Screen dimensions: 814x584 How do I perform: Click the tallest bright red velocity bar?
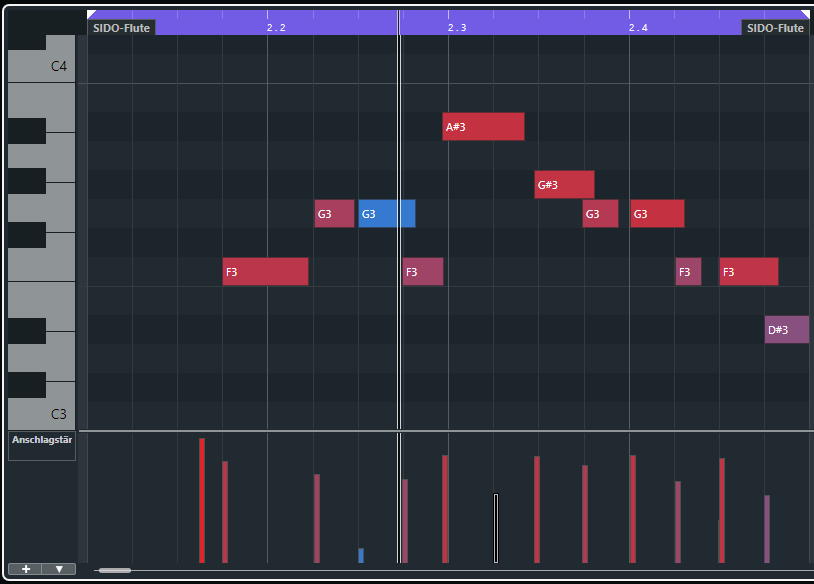202,500
